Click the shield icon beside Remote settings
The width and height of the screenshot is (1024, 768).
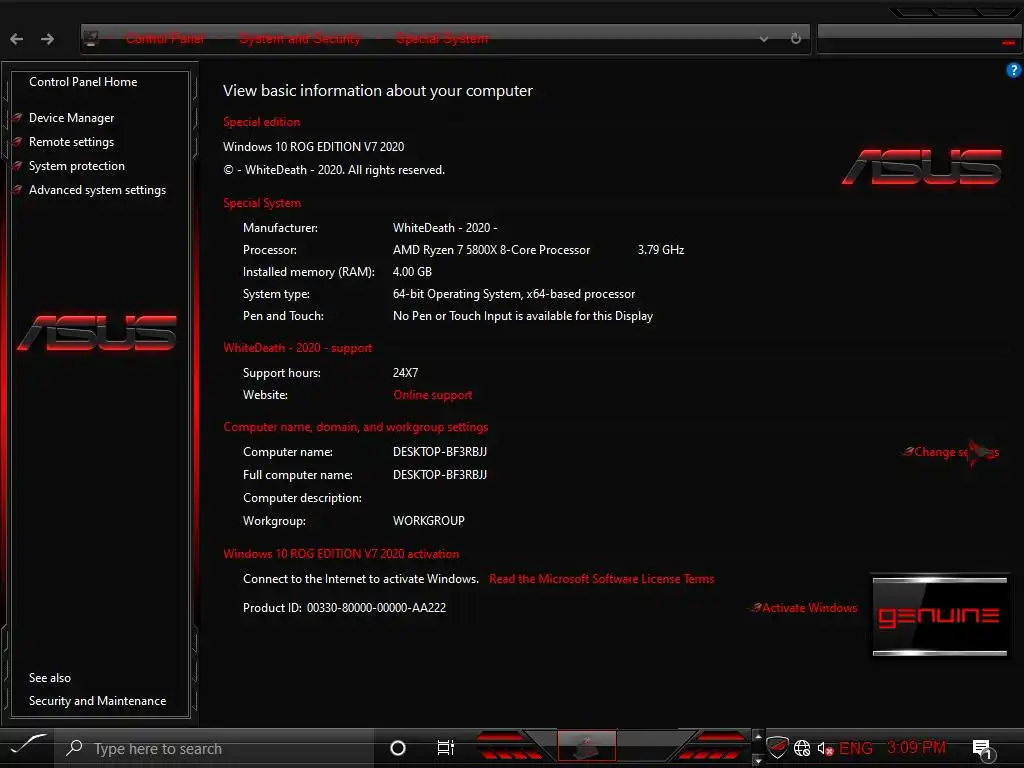(17, 142)
